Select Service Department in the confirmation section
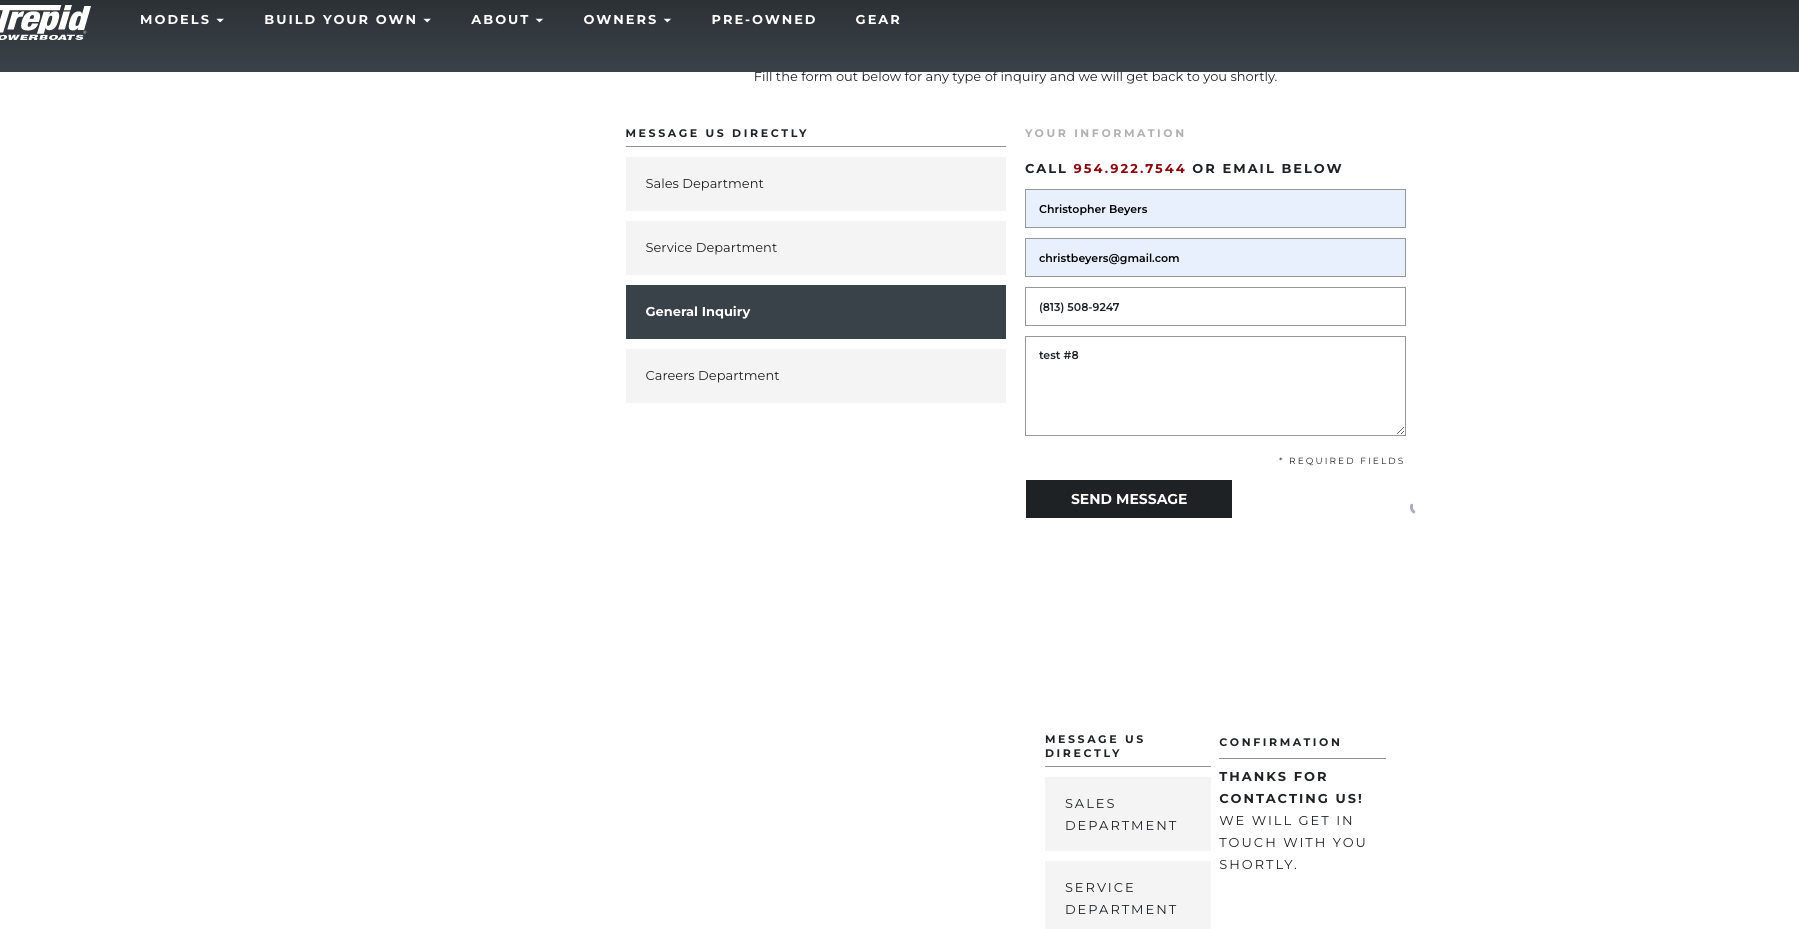1799x929 pixels. [1127, 896]
